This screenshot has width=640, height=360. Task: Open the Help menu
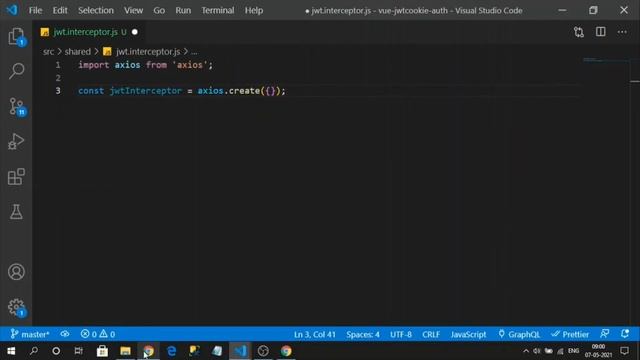point(253,10)
